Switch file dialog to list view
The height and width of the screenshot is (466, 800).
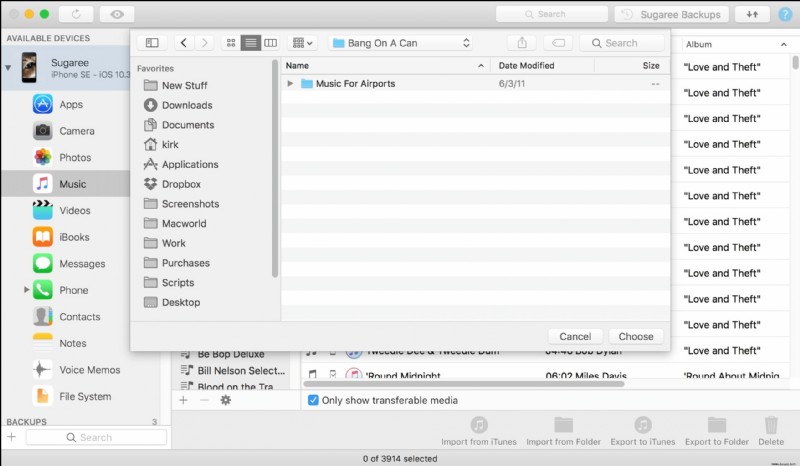click(x=251, y=43)
